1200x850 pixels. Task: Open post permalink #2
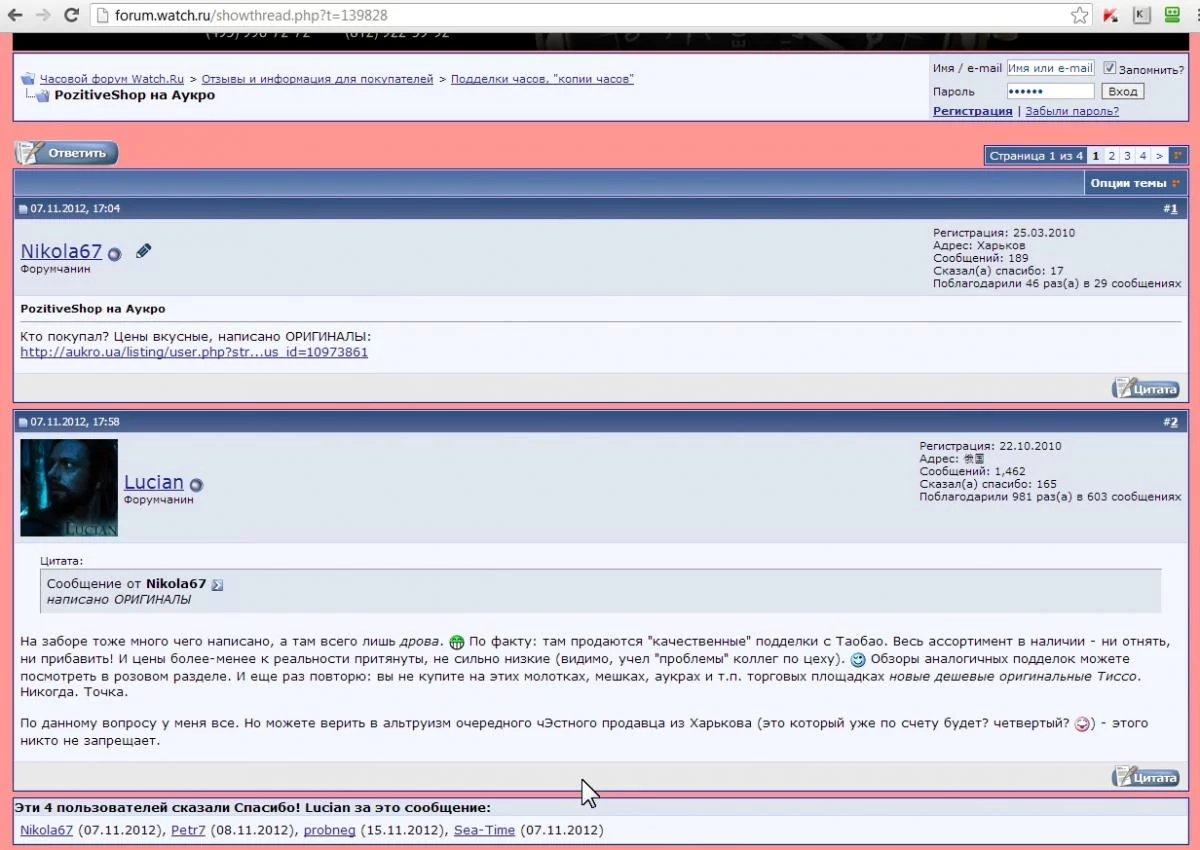tap(1173, 422)
